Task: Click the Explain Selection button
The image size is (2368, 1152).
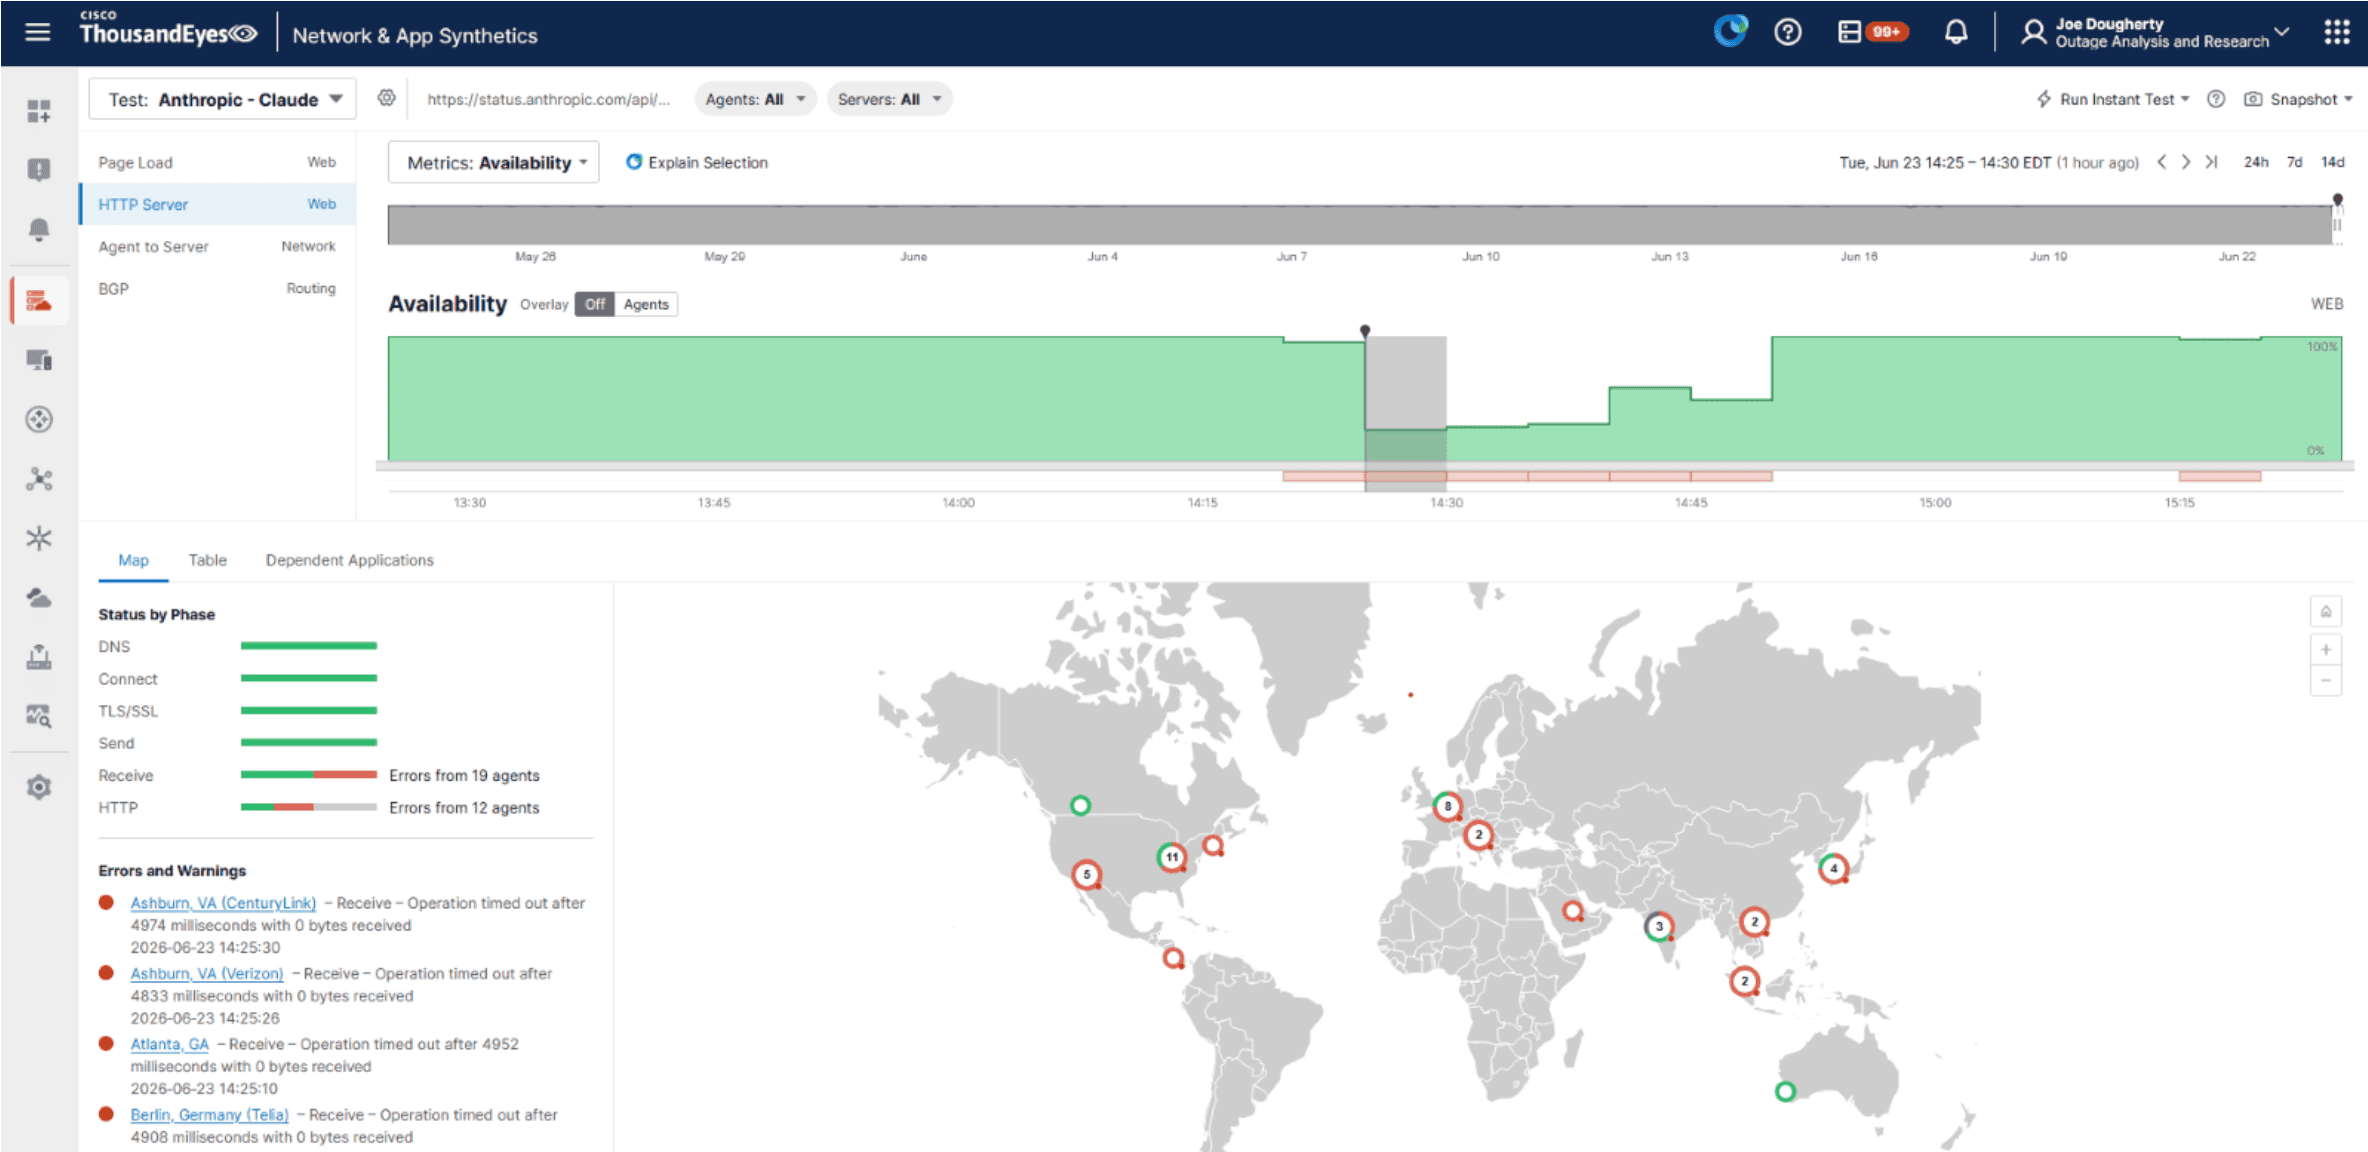Action: [x=697, y=162]
